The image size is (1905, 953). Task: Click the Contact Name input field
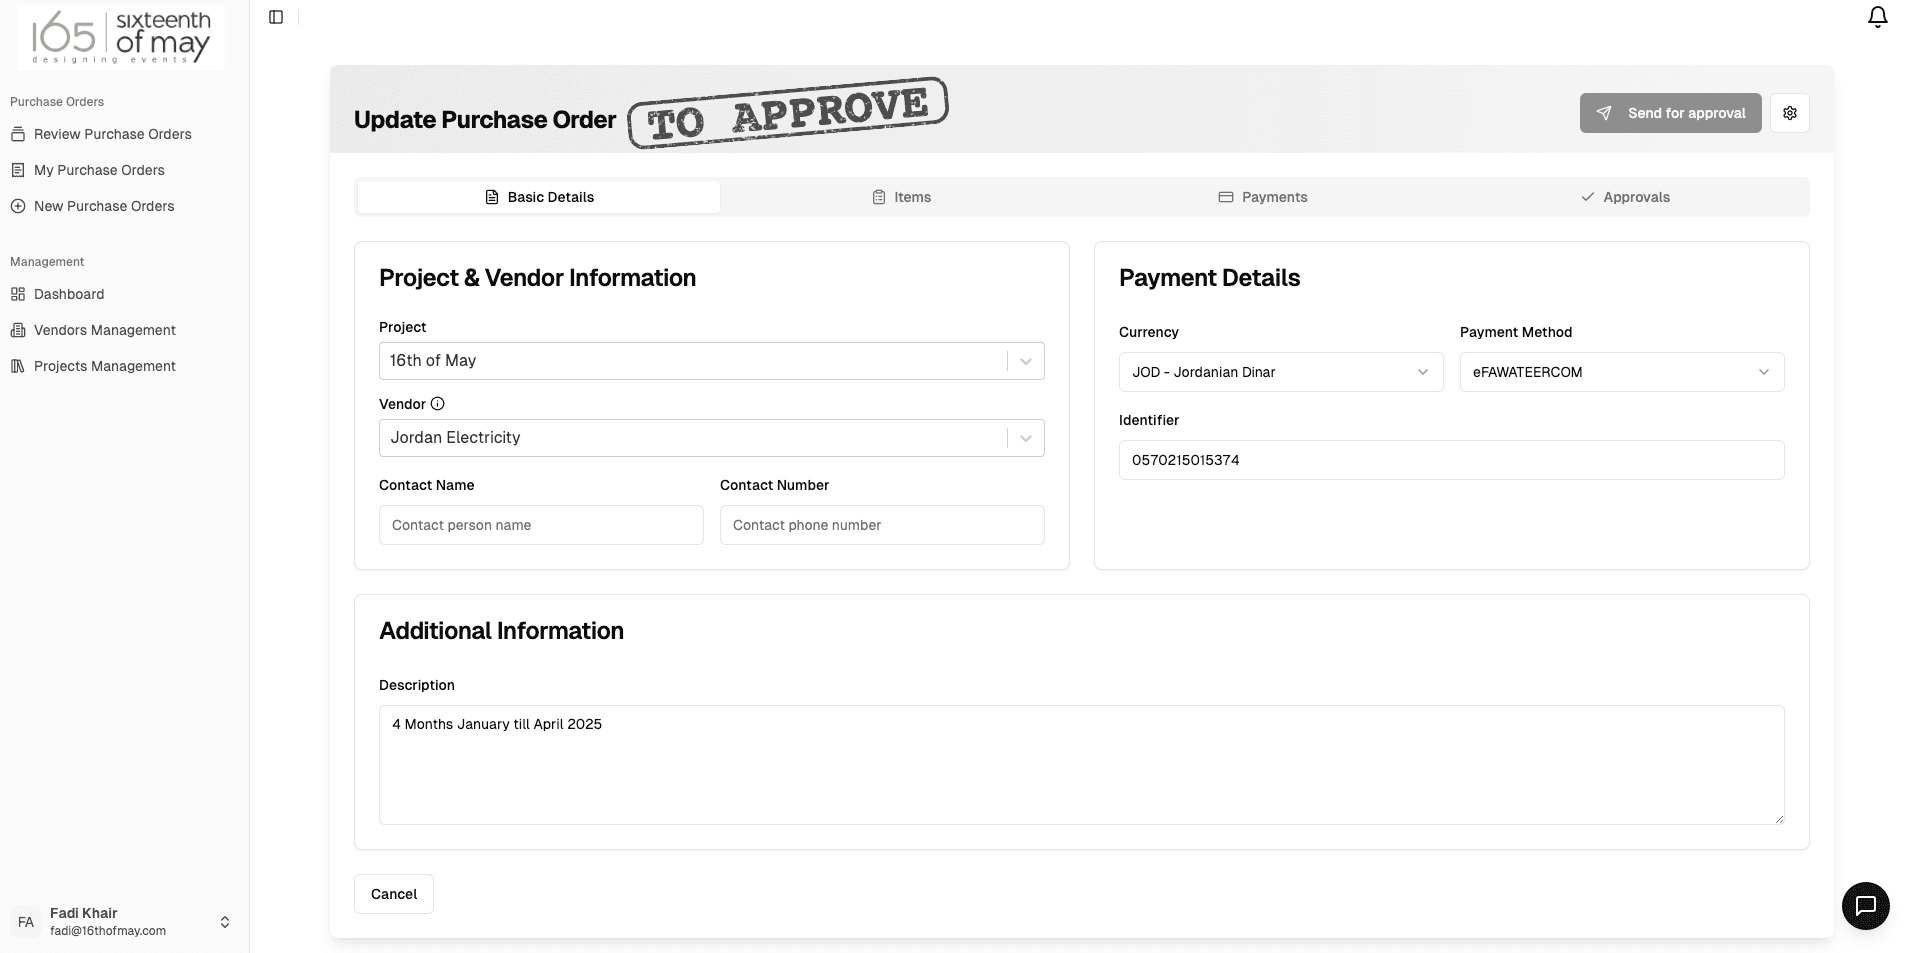pos(541,525)
